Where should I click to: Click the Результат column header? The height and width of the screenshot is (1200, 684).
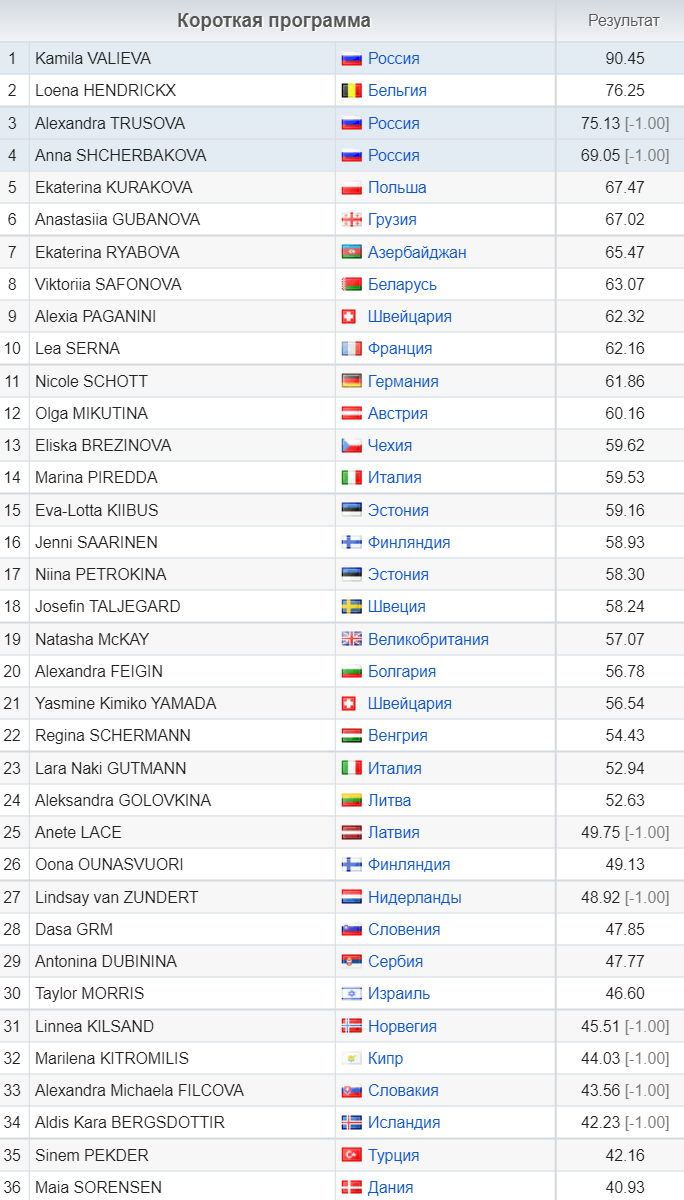point(624,21)
